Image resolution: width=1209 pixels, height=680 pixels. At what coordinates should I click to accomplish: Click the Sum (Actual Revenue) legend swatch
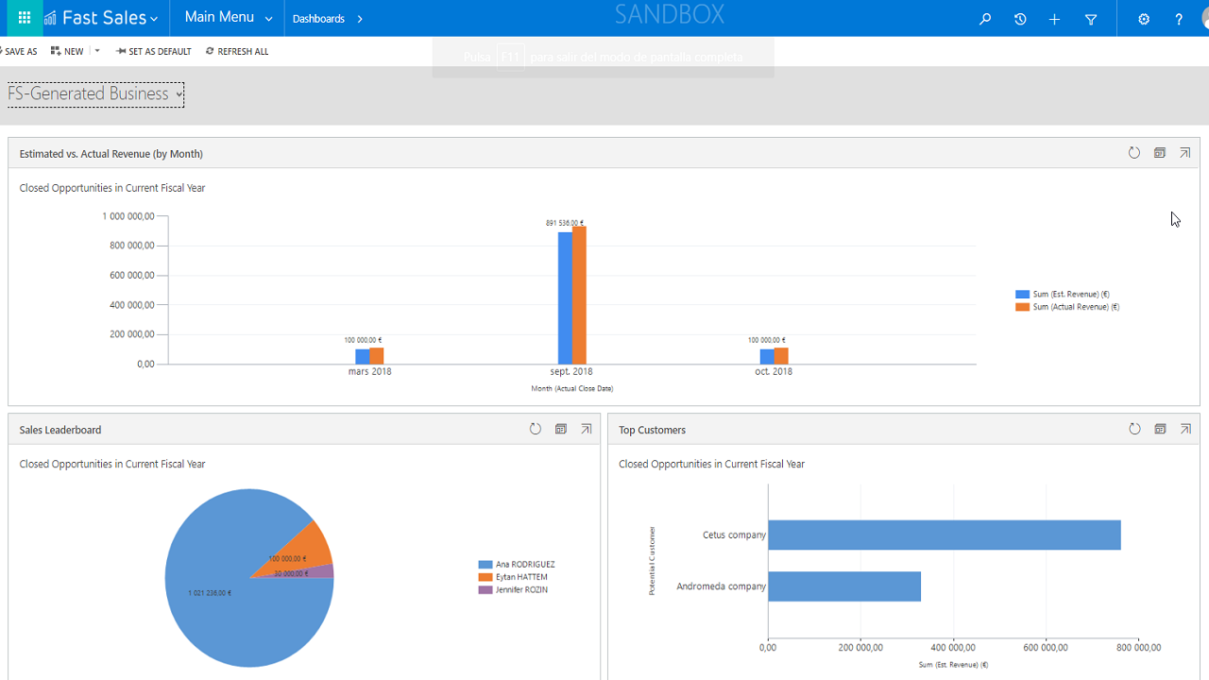point(1022,307)
